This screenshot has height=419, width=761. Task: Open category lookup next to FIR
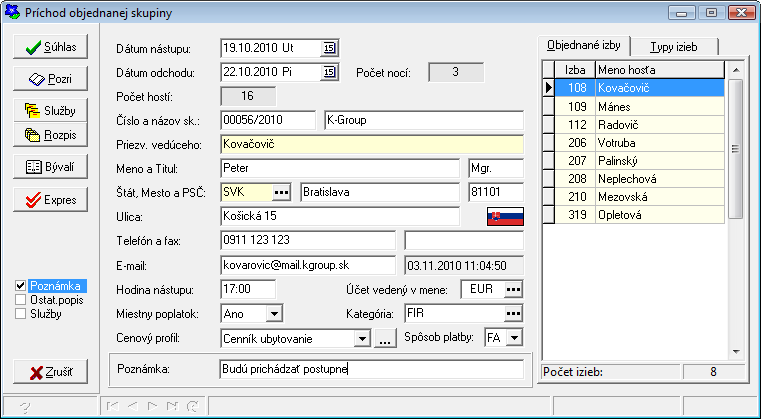(513, 314)
